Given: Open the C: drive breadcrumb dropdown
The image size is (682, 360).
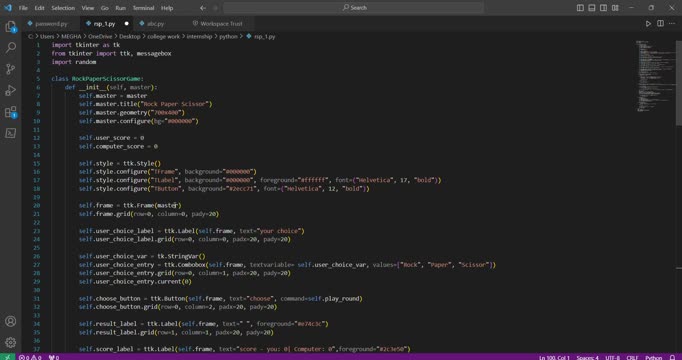Looking at the screenshot, I should click(x=30, y=37).
